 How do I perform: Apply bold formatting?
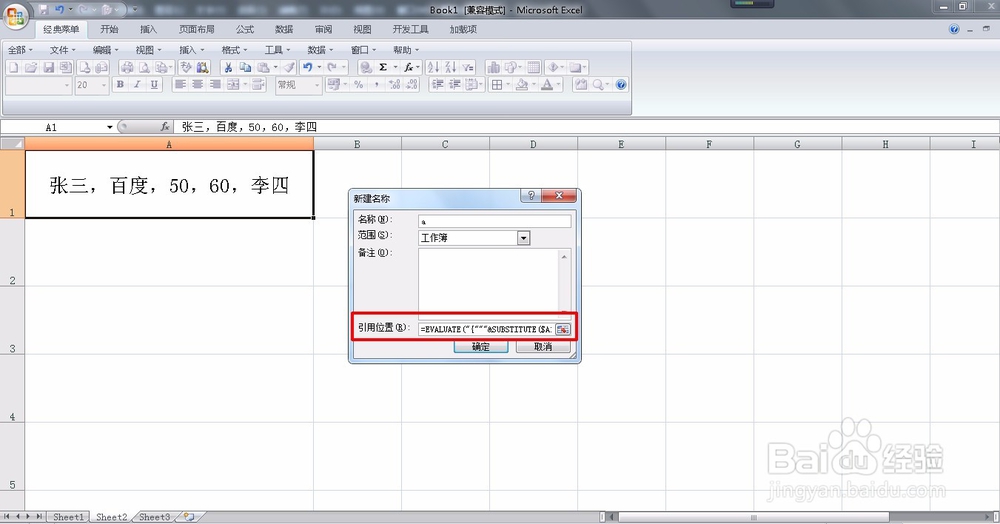tap(120, 85)
